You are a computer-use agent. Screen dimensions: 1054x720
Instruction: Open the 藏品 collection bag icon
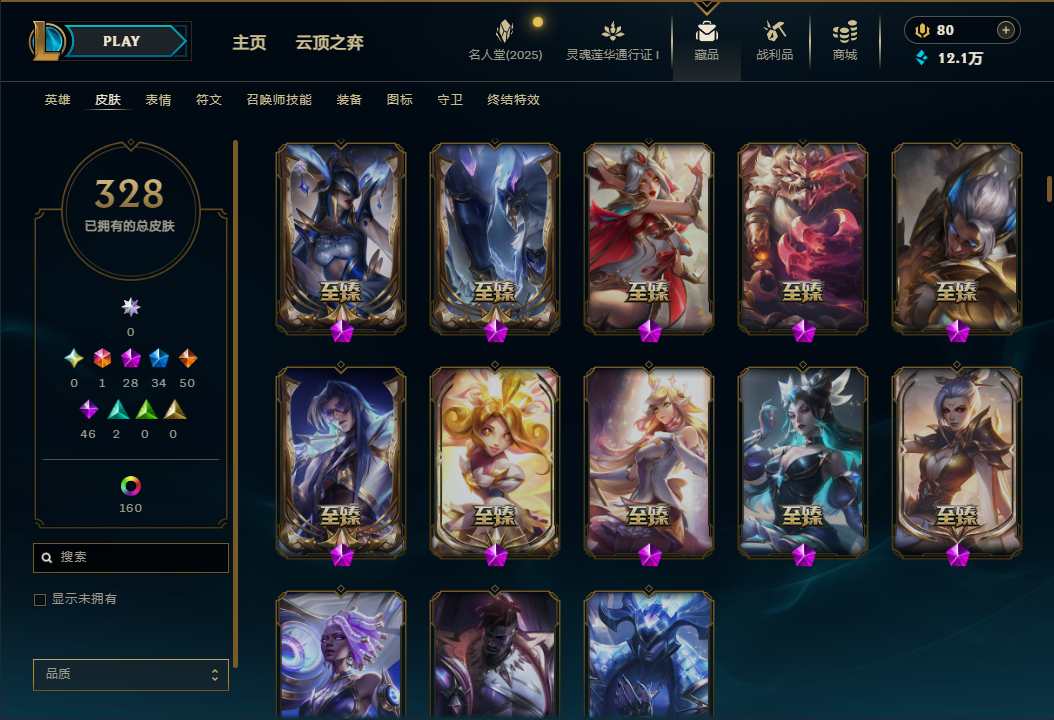tap(706, 31)
